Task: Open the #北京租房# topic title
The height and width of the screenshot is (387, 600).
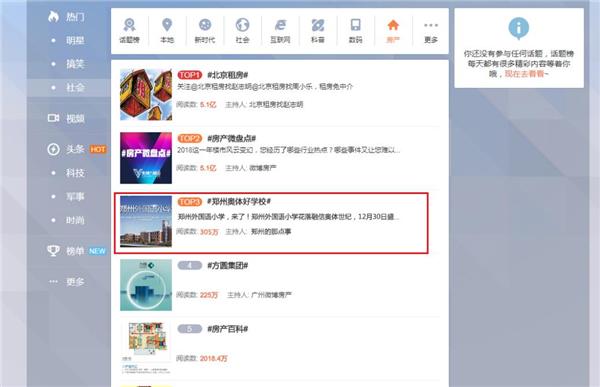Action: click(x=228, y=75)
